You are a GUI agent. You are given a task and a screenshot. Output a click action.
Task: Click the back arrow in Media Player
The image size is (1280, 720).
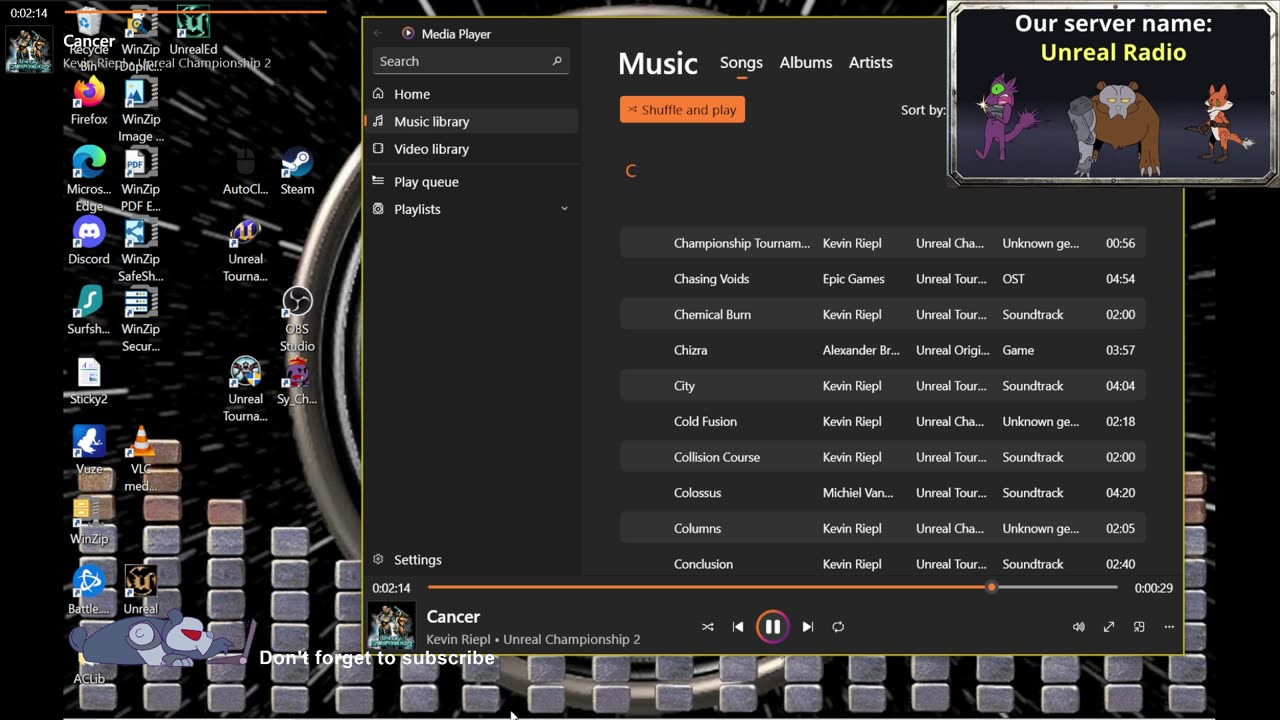[x=378, y=33]
